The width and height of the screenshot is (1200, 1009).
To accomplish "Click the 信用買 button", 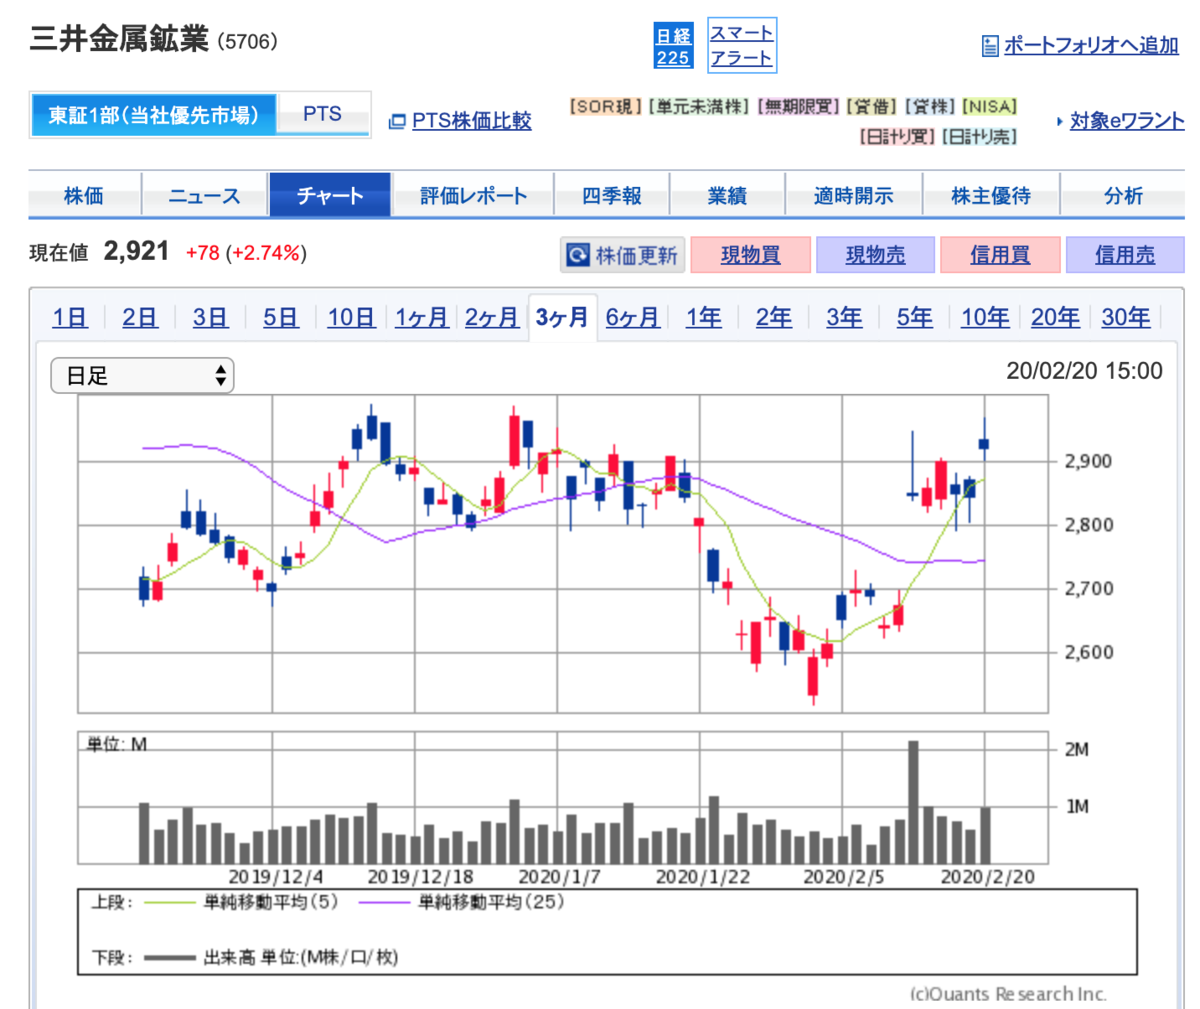I will (x=1000, y=255).
